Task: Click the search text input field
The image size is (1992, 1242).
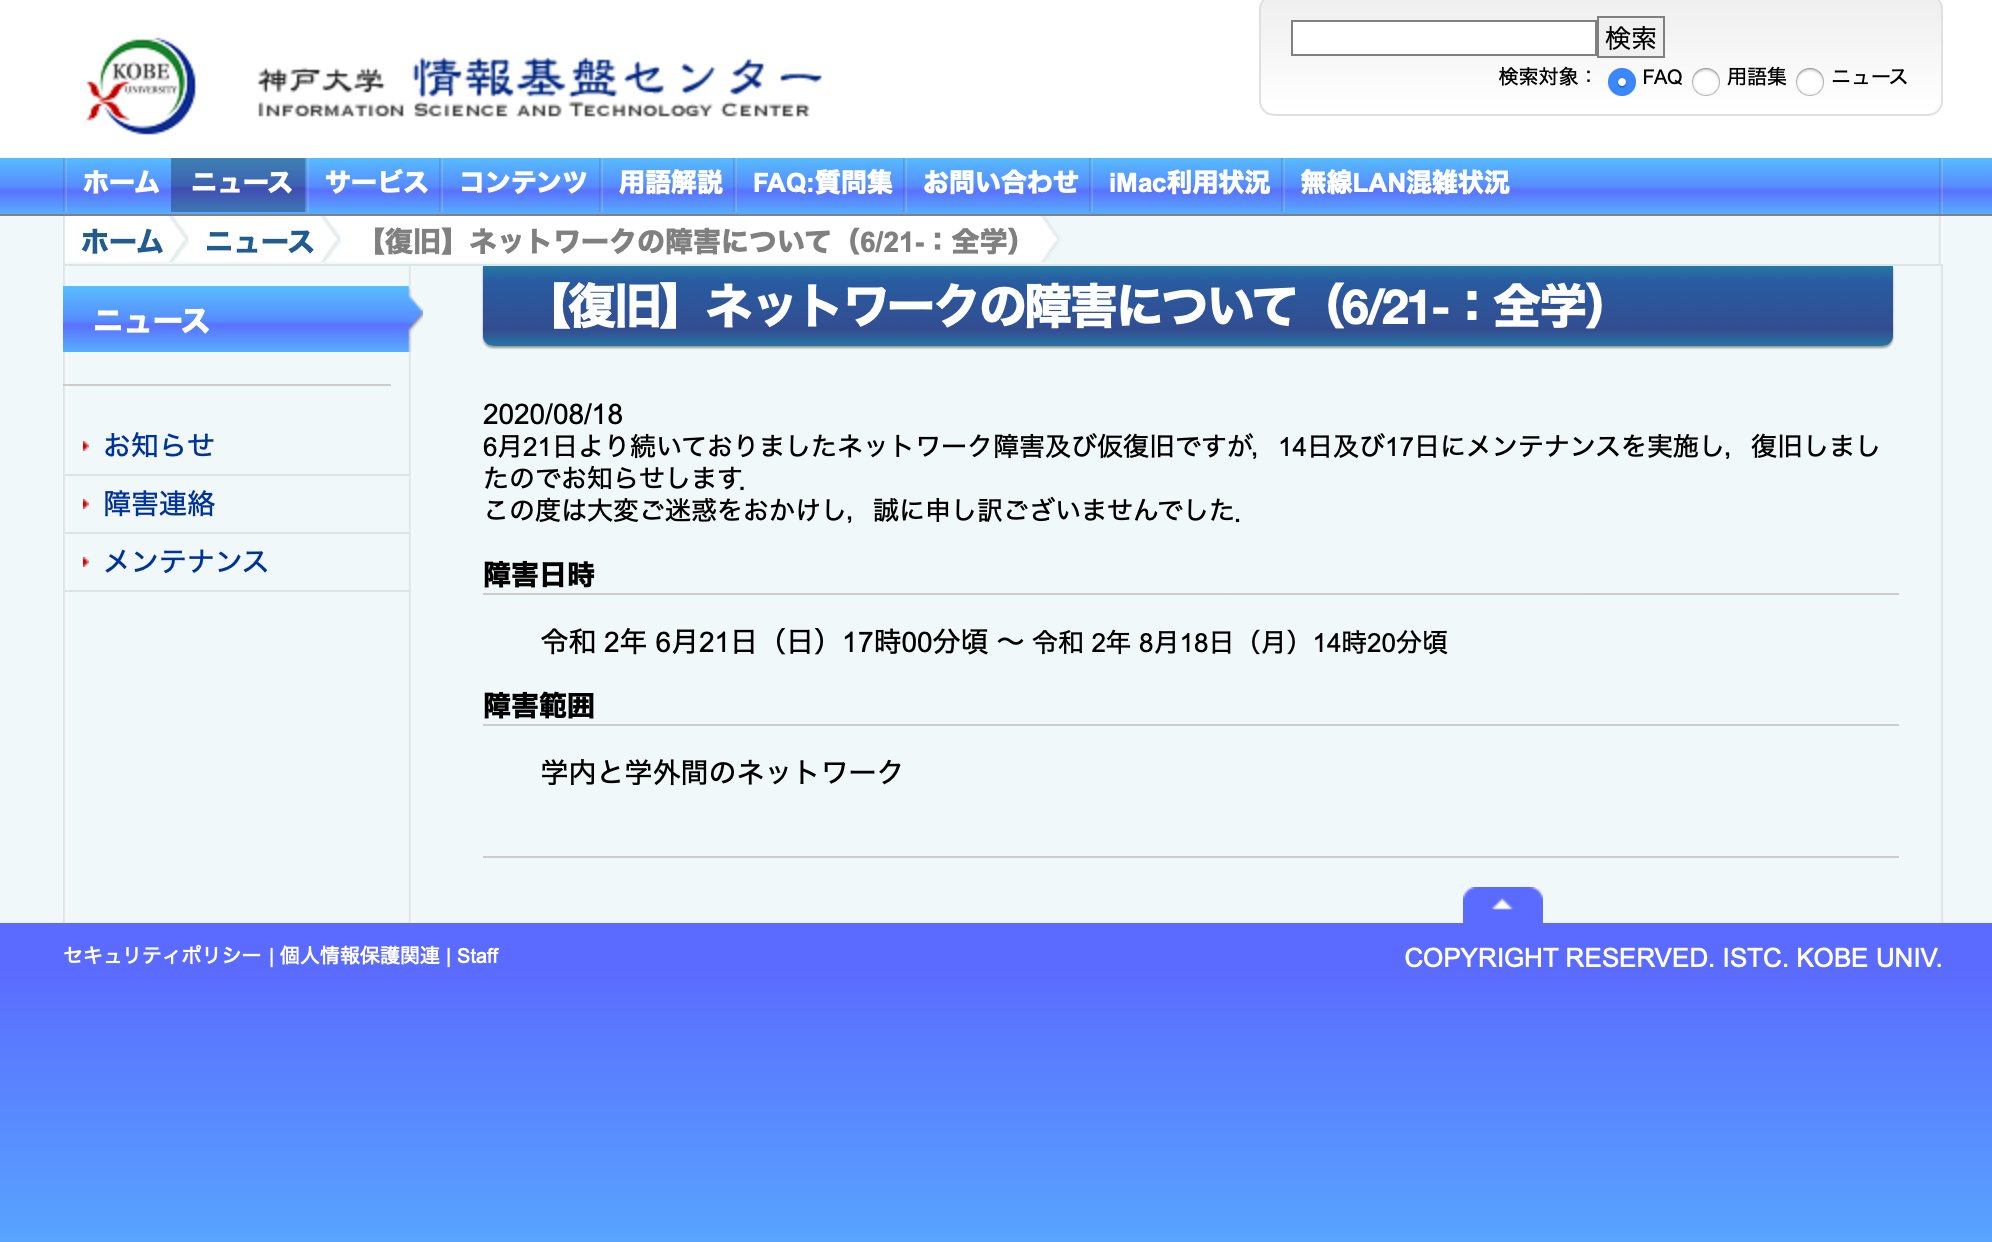Action: tap(1442, 39)
